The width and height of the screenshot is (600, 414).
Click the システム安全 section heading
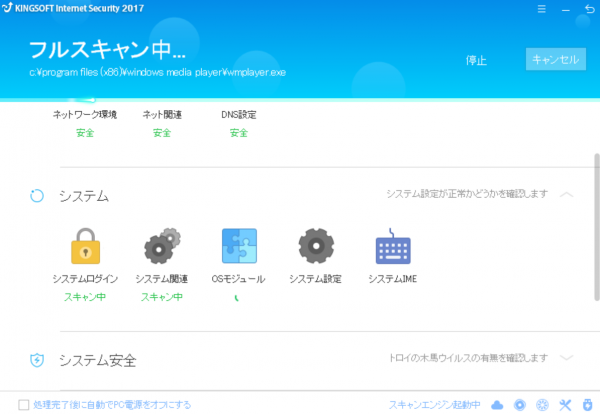point(98,360)
